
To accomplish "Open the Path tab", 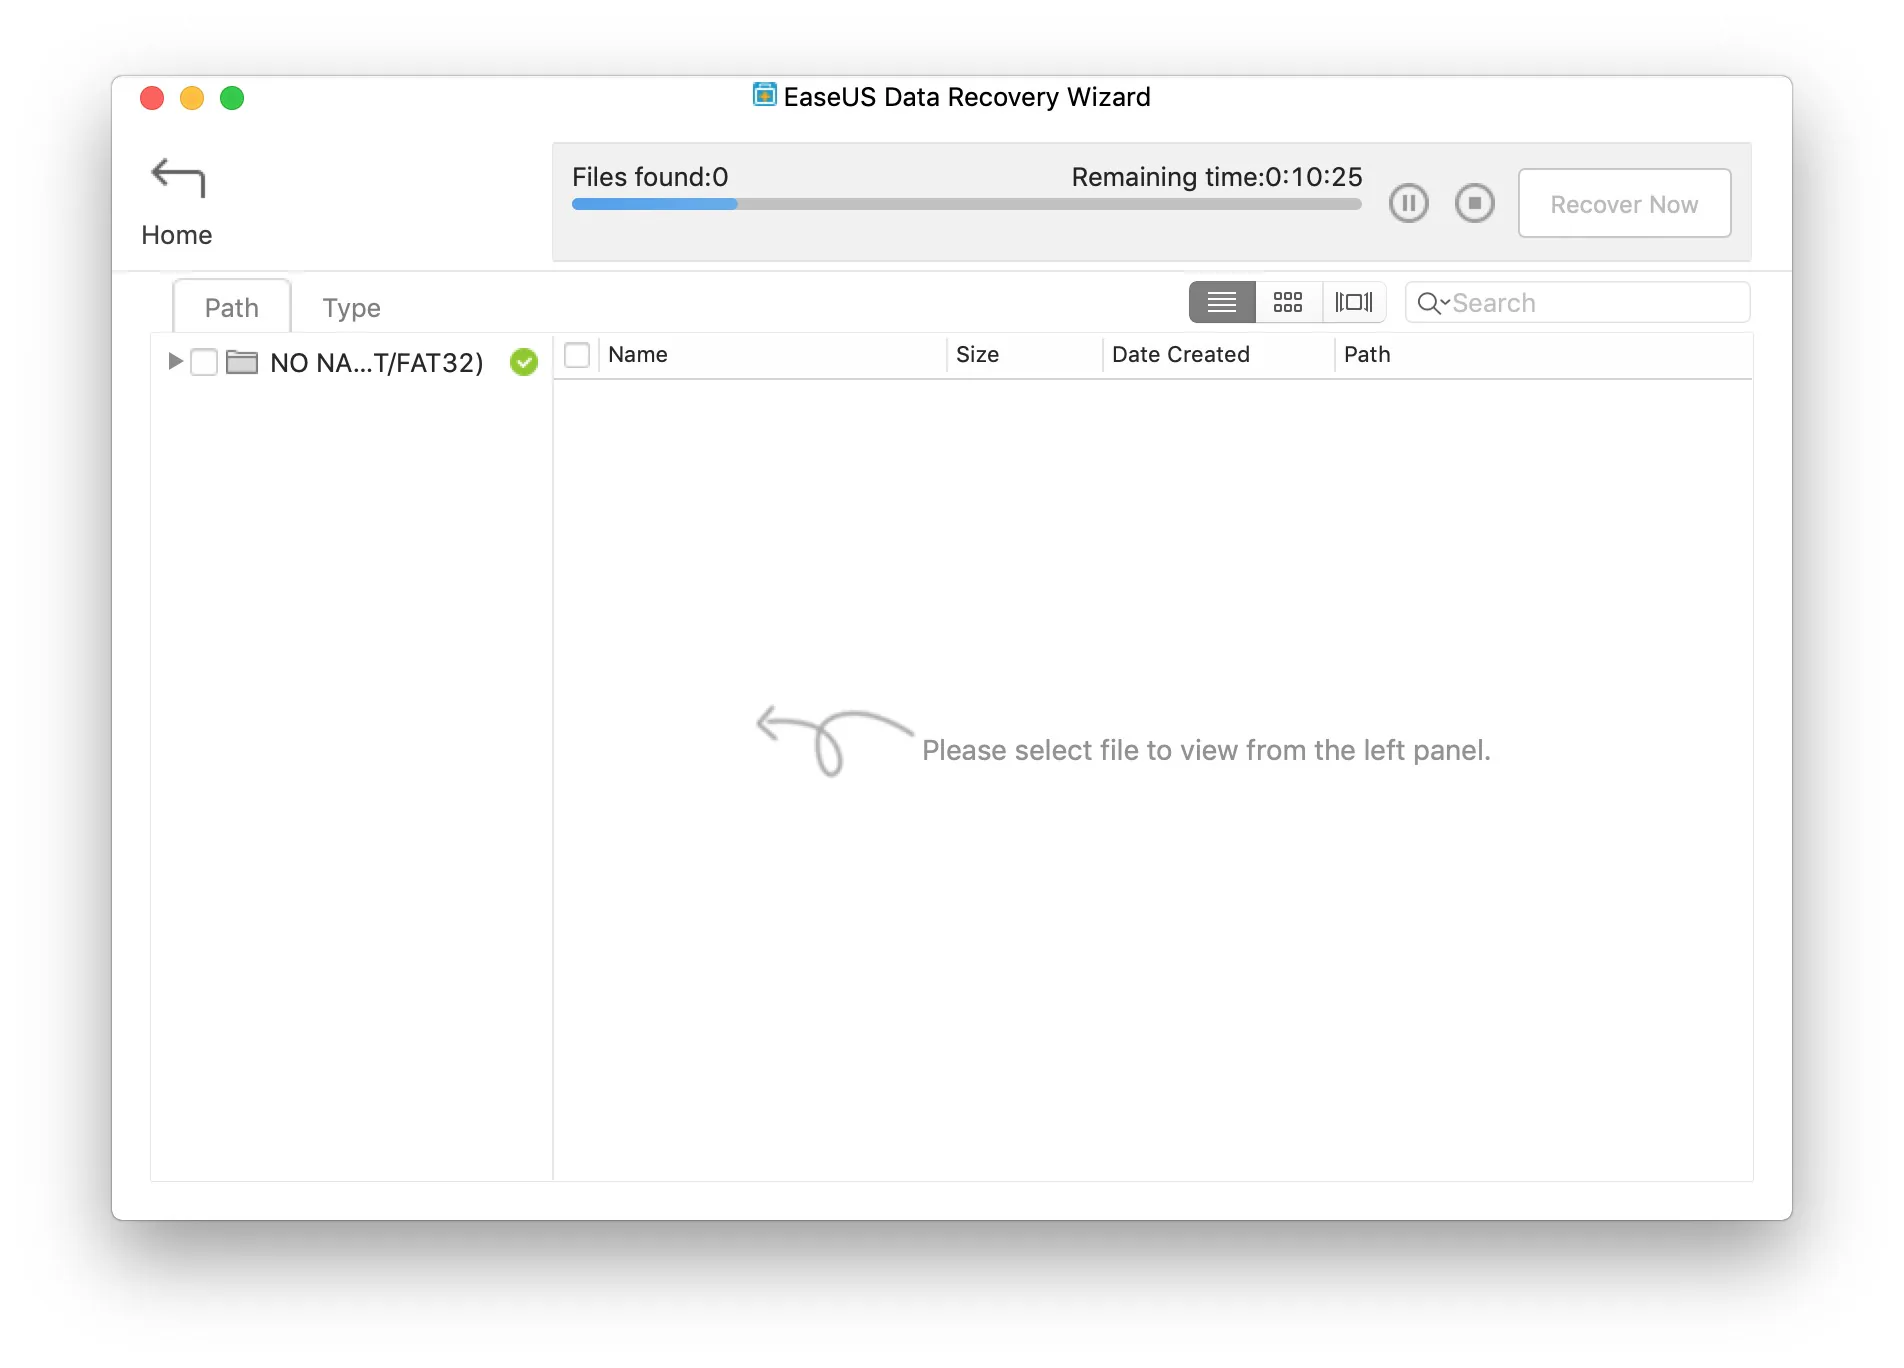I will (232, 307).
